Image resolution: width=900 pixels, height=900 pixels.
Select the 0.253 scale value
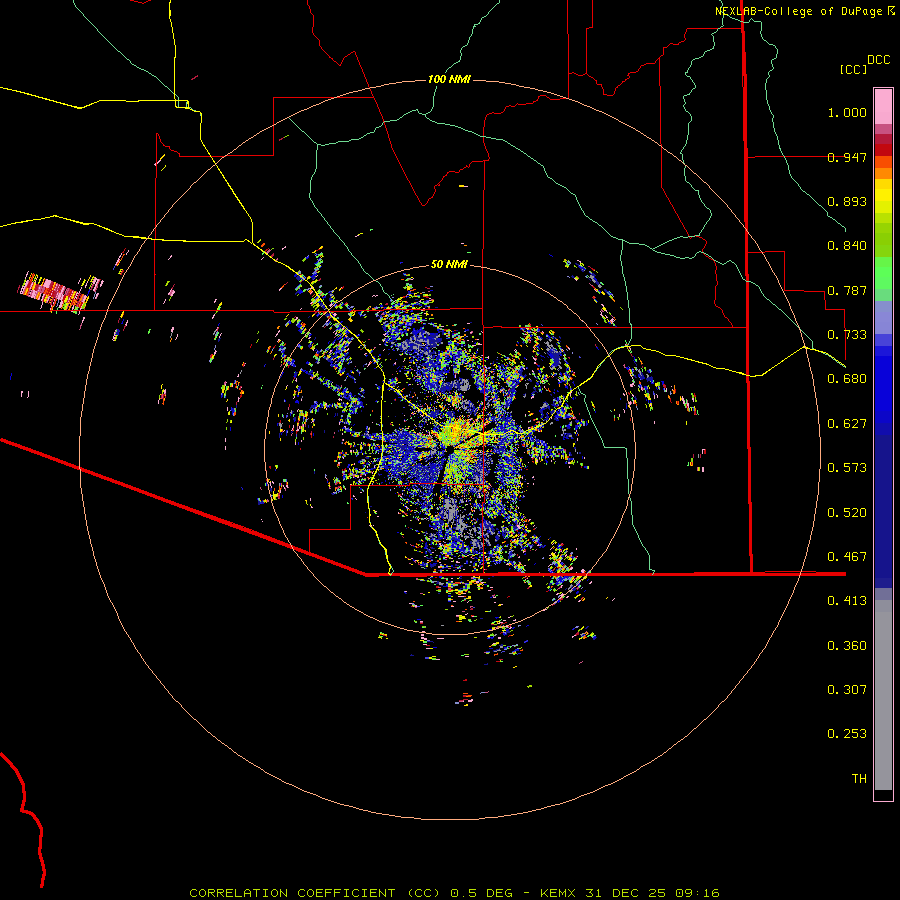point(847,734)
